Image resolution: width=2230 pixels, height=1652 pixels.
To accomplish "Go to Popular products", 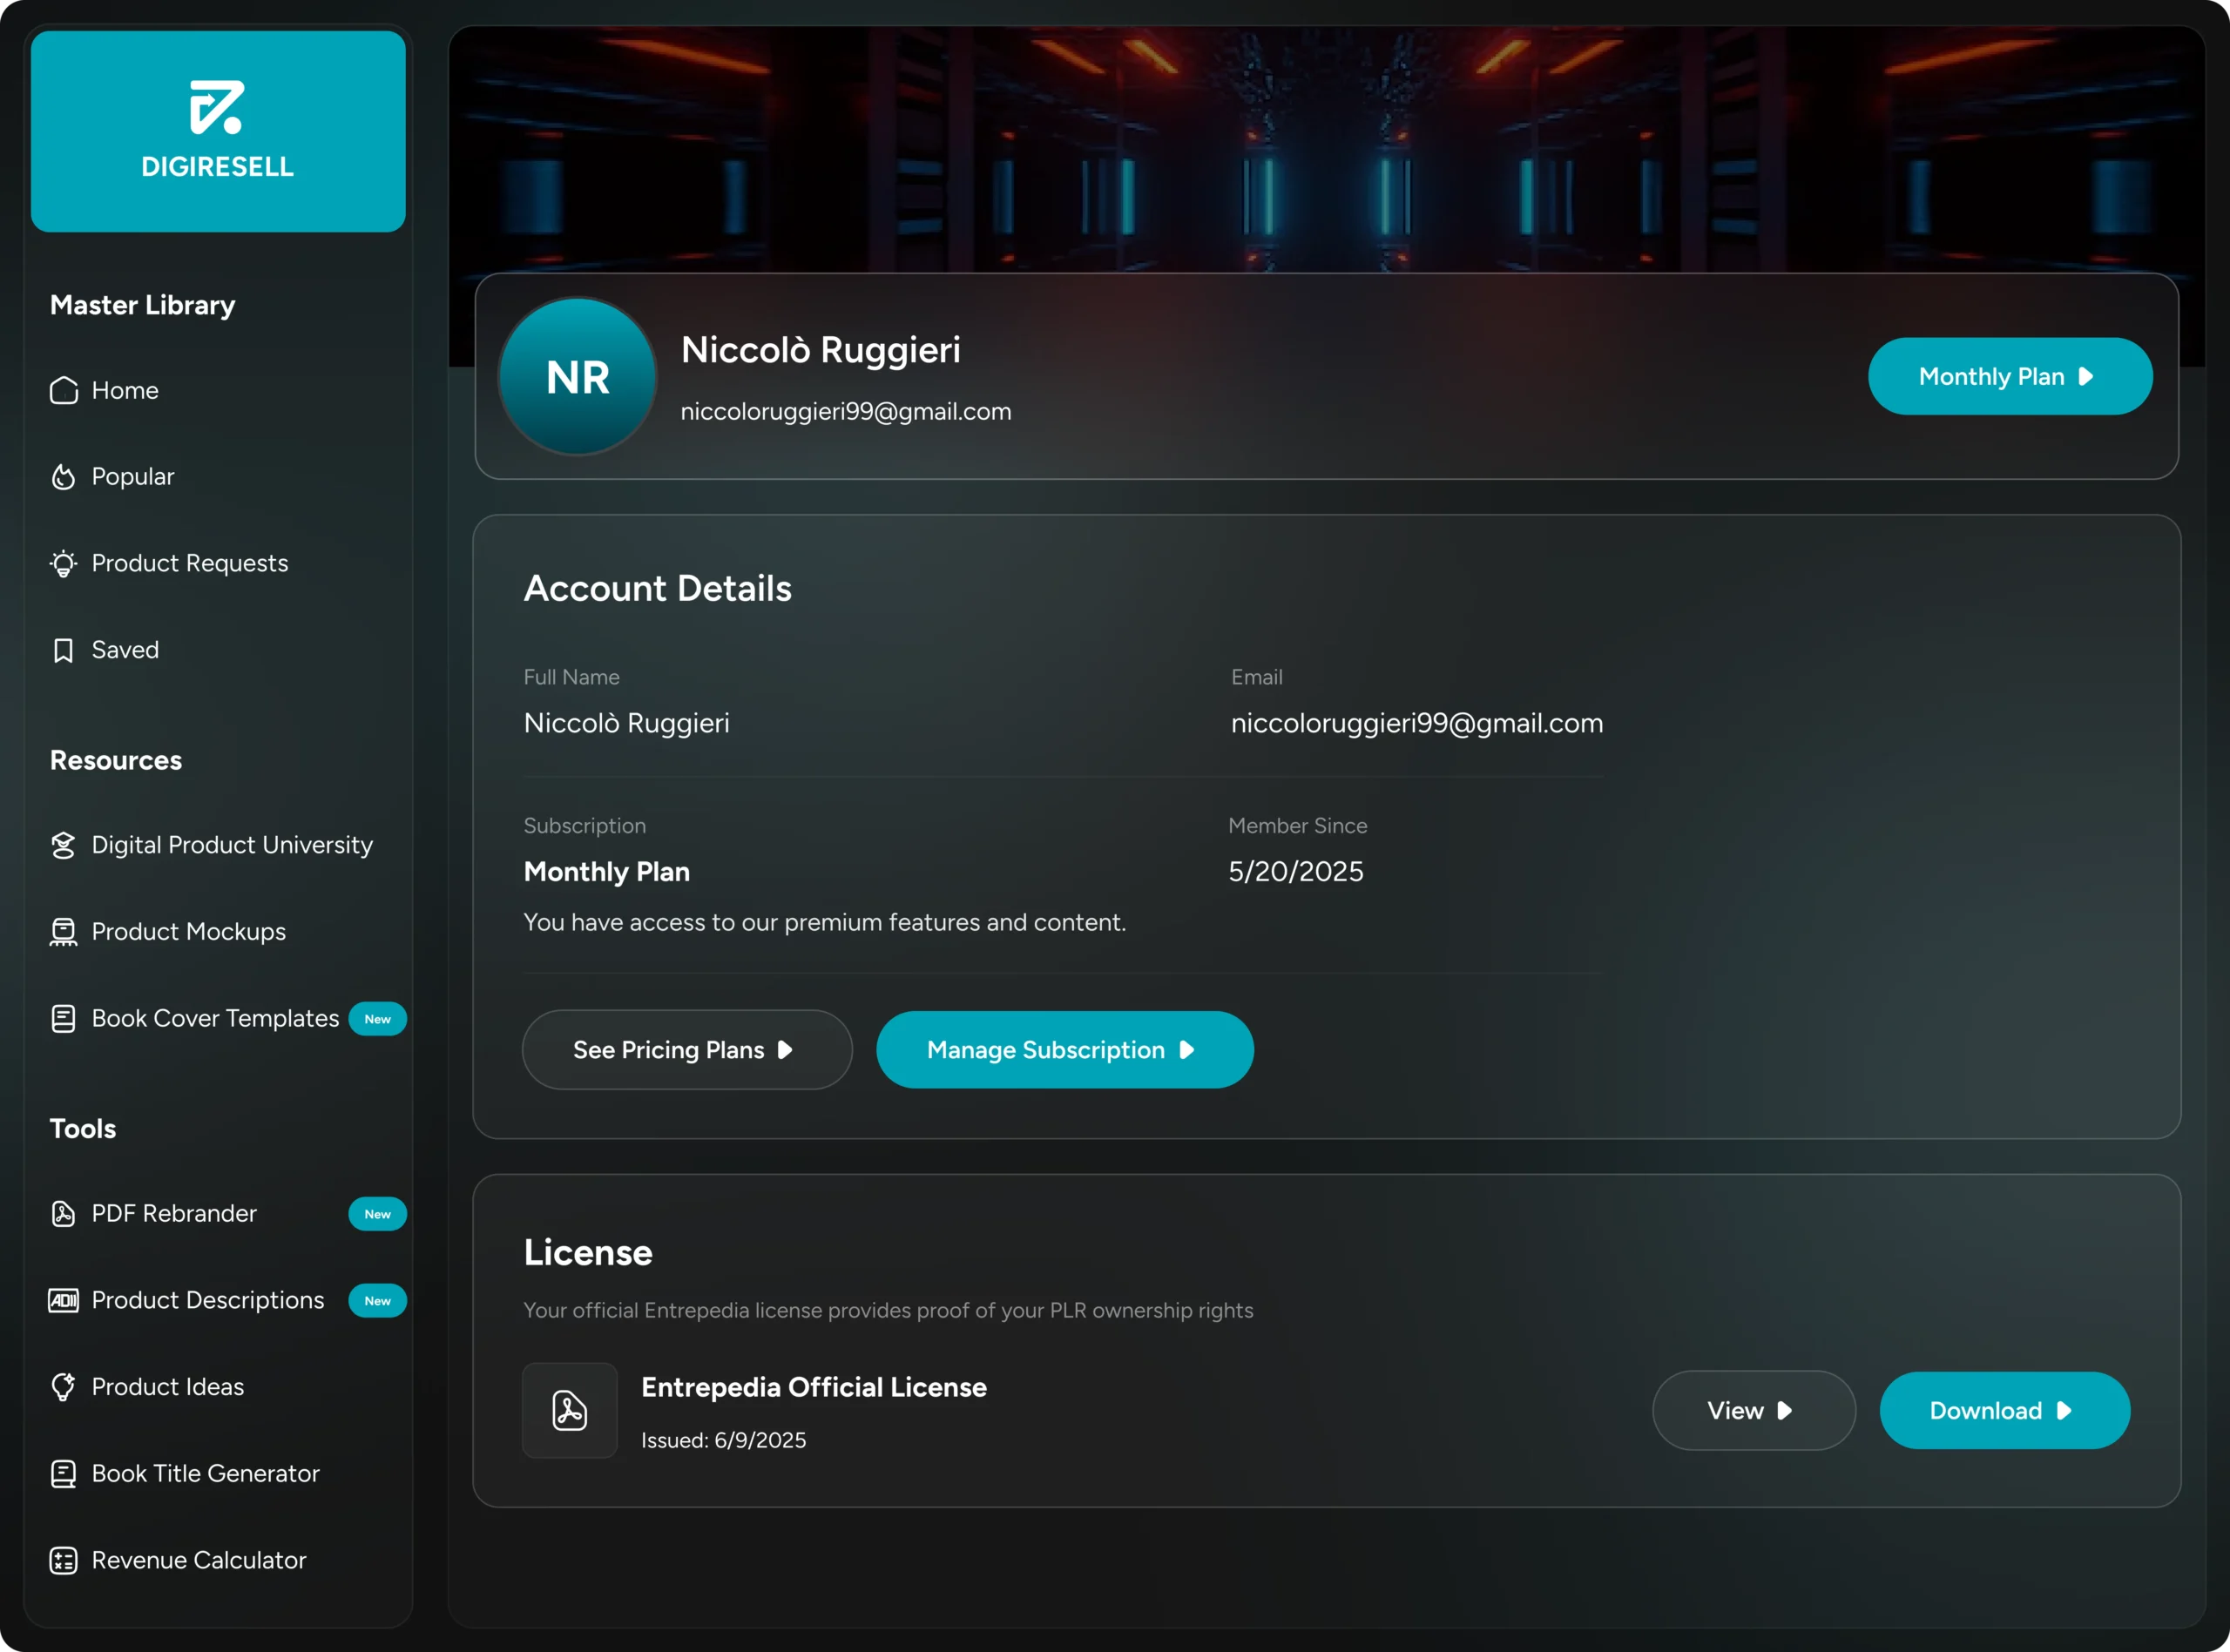I will click(x=132, y=477).
